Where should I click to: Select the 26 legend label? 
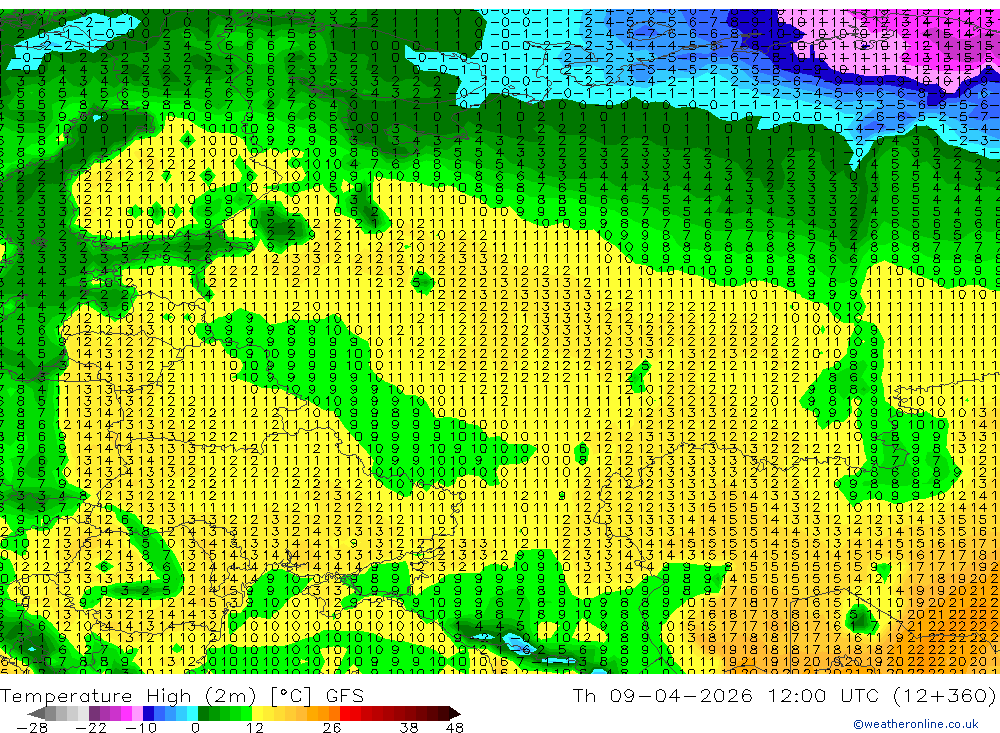click(332, 728)
